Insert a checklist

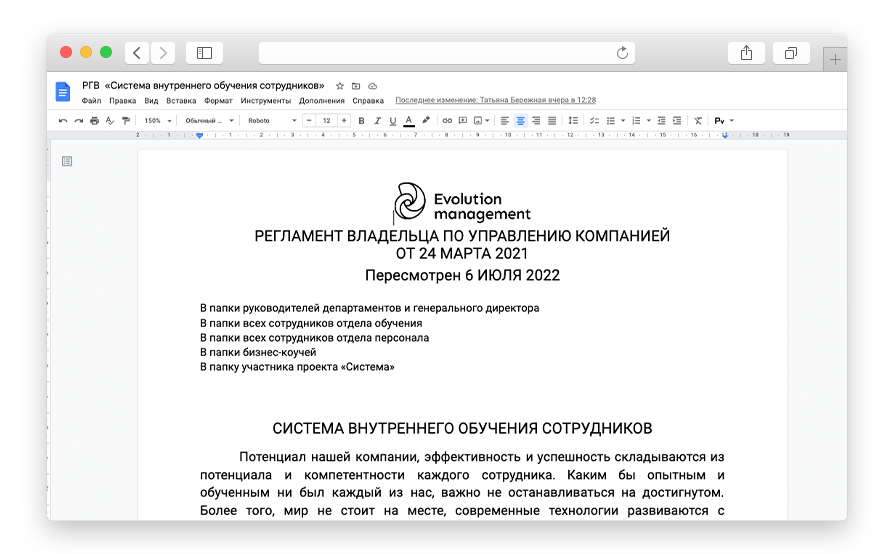[594, 121]
